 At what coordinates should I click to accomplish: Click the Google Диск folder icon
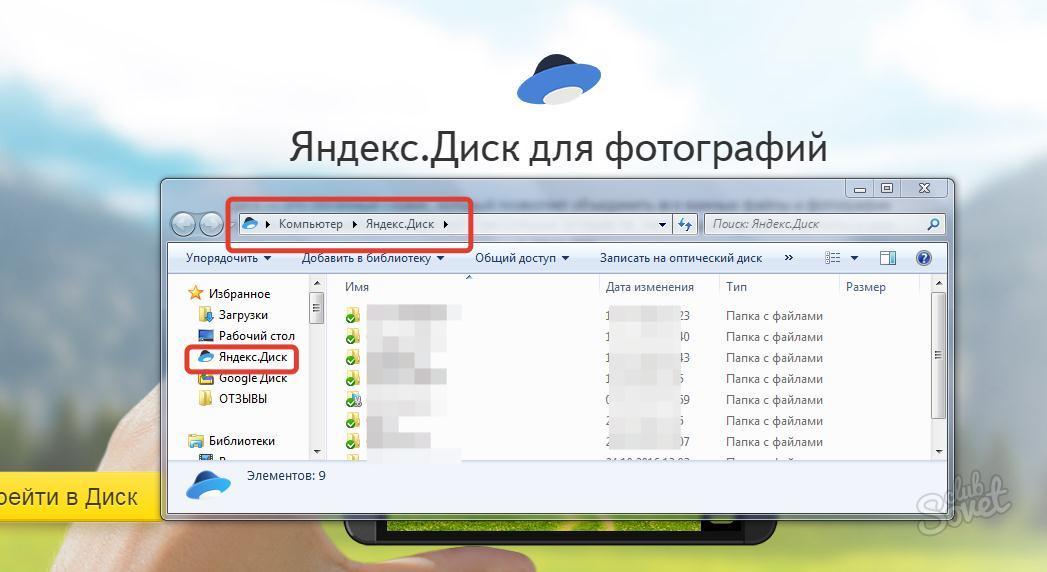click(206, 378)
